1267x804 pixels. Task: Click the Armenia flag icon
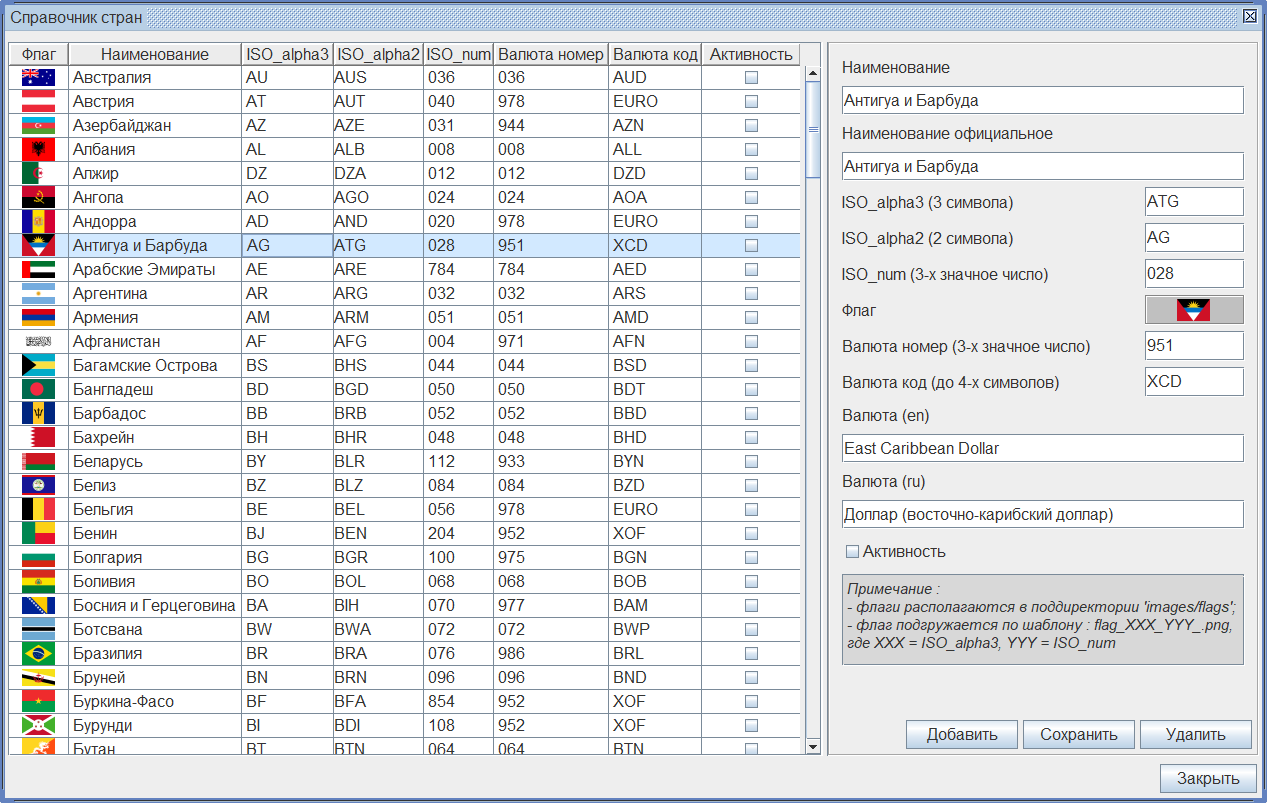click(x=38, y=317)
